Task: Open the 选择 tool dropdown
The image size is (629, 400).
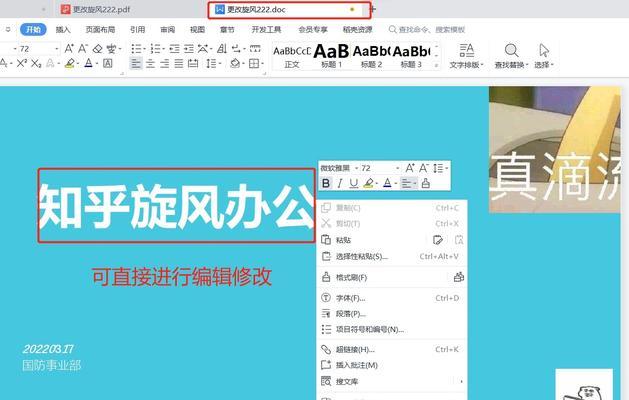Action: click(544, 56)
